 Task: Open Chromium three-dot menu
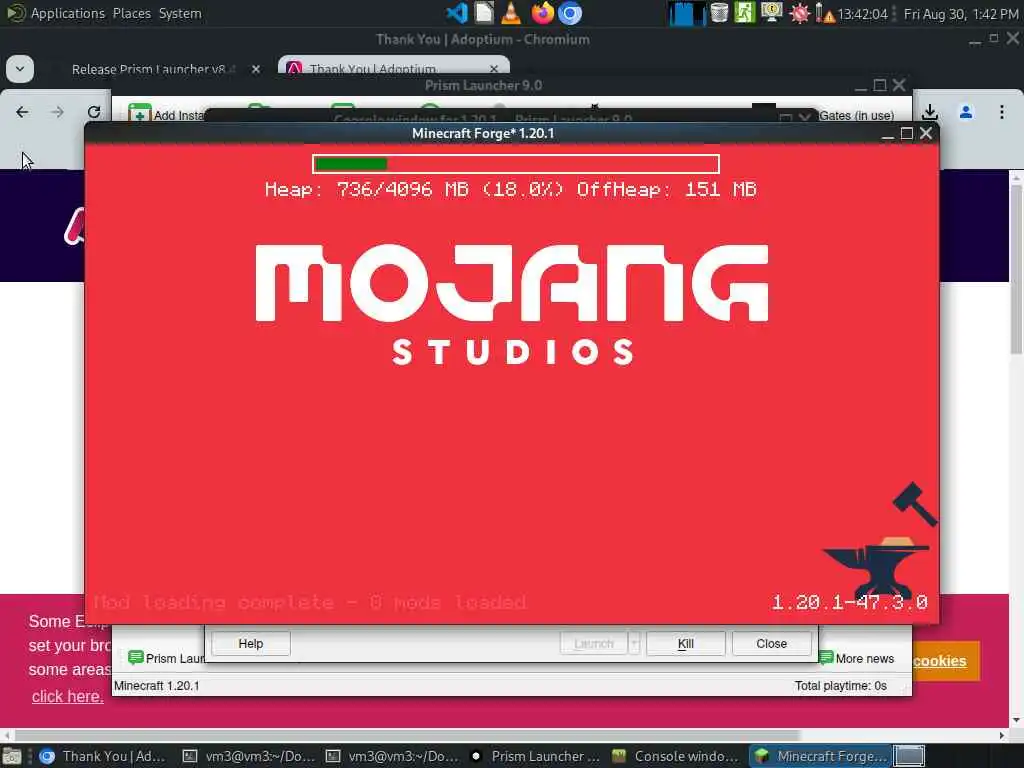(1002, 112)
